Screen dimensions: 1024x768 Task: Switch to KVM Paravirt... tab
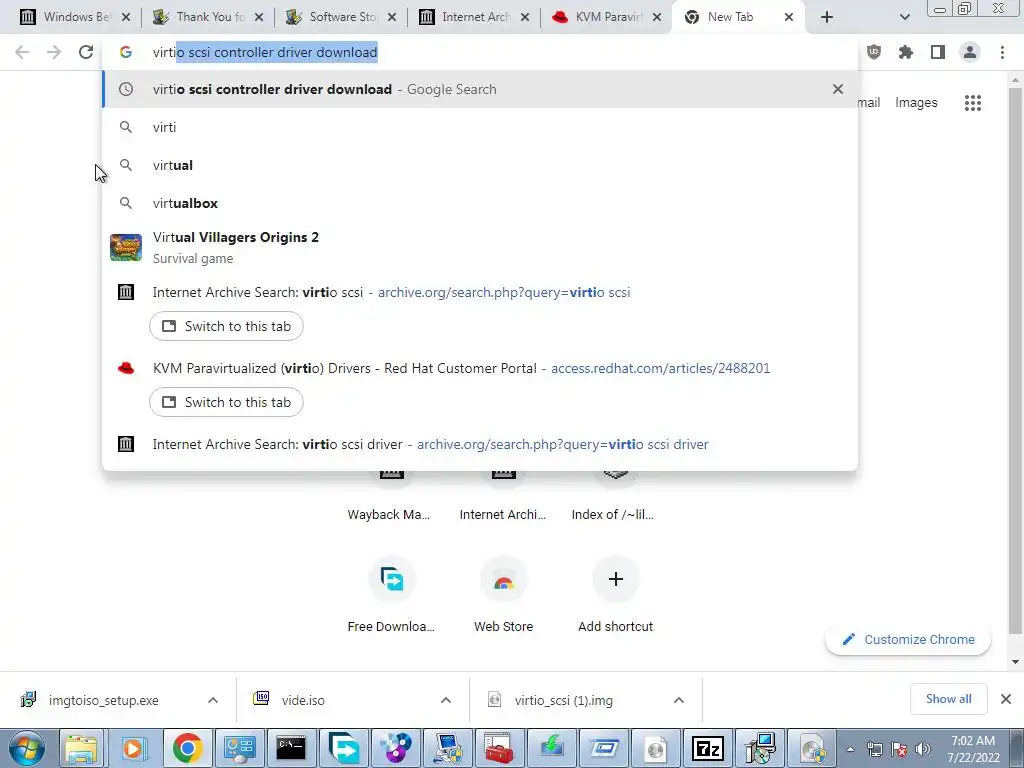tap(607, 17)
